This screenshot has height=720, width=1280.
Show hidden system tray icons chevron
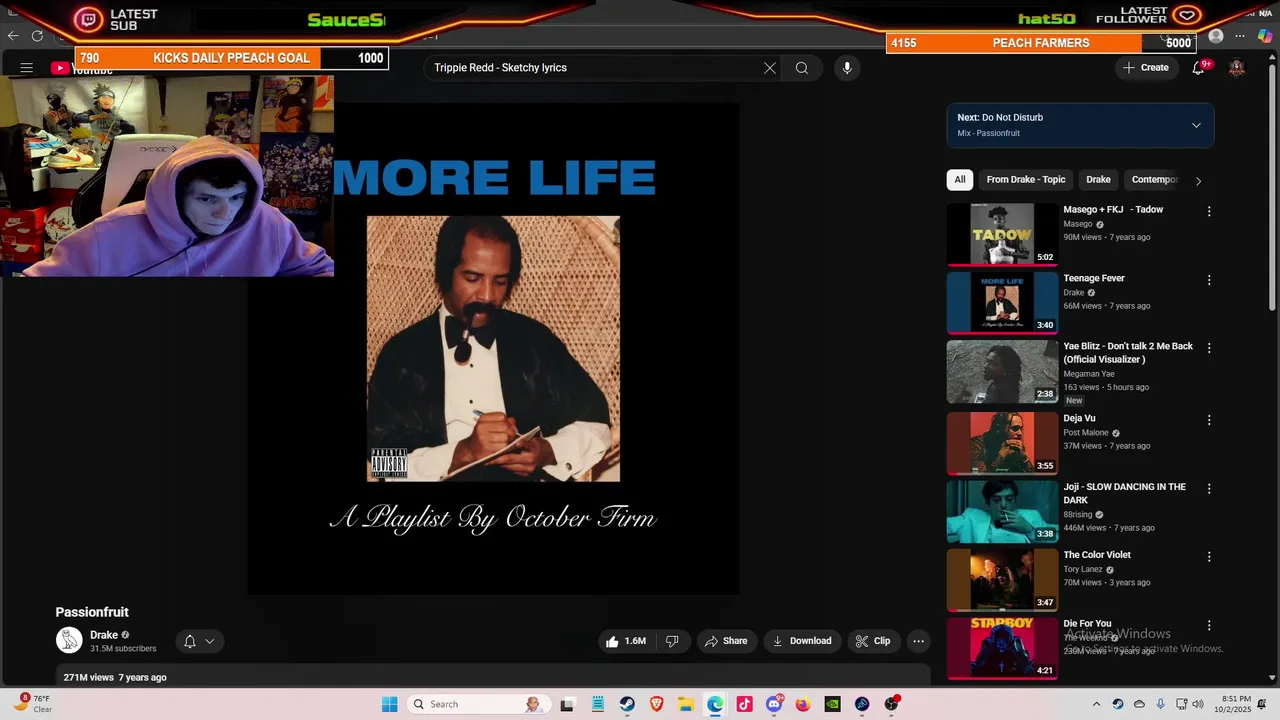tap(1096, 704)
